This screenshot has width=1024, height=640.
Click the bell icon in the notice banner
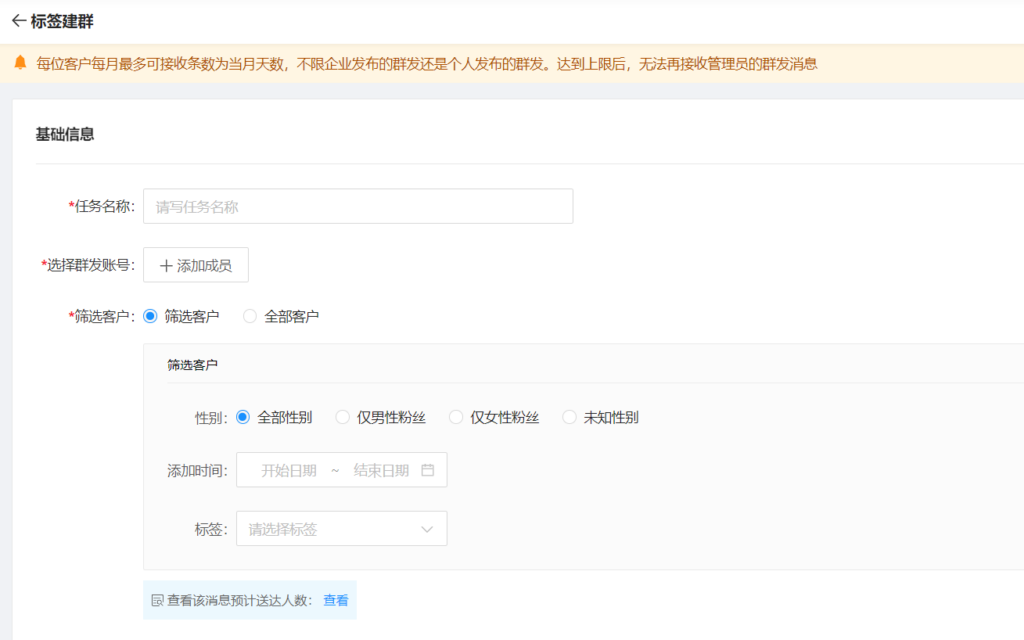pyautogui.click(x=20, y=63)
